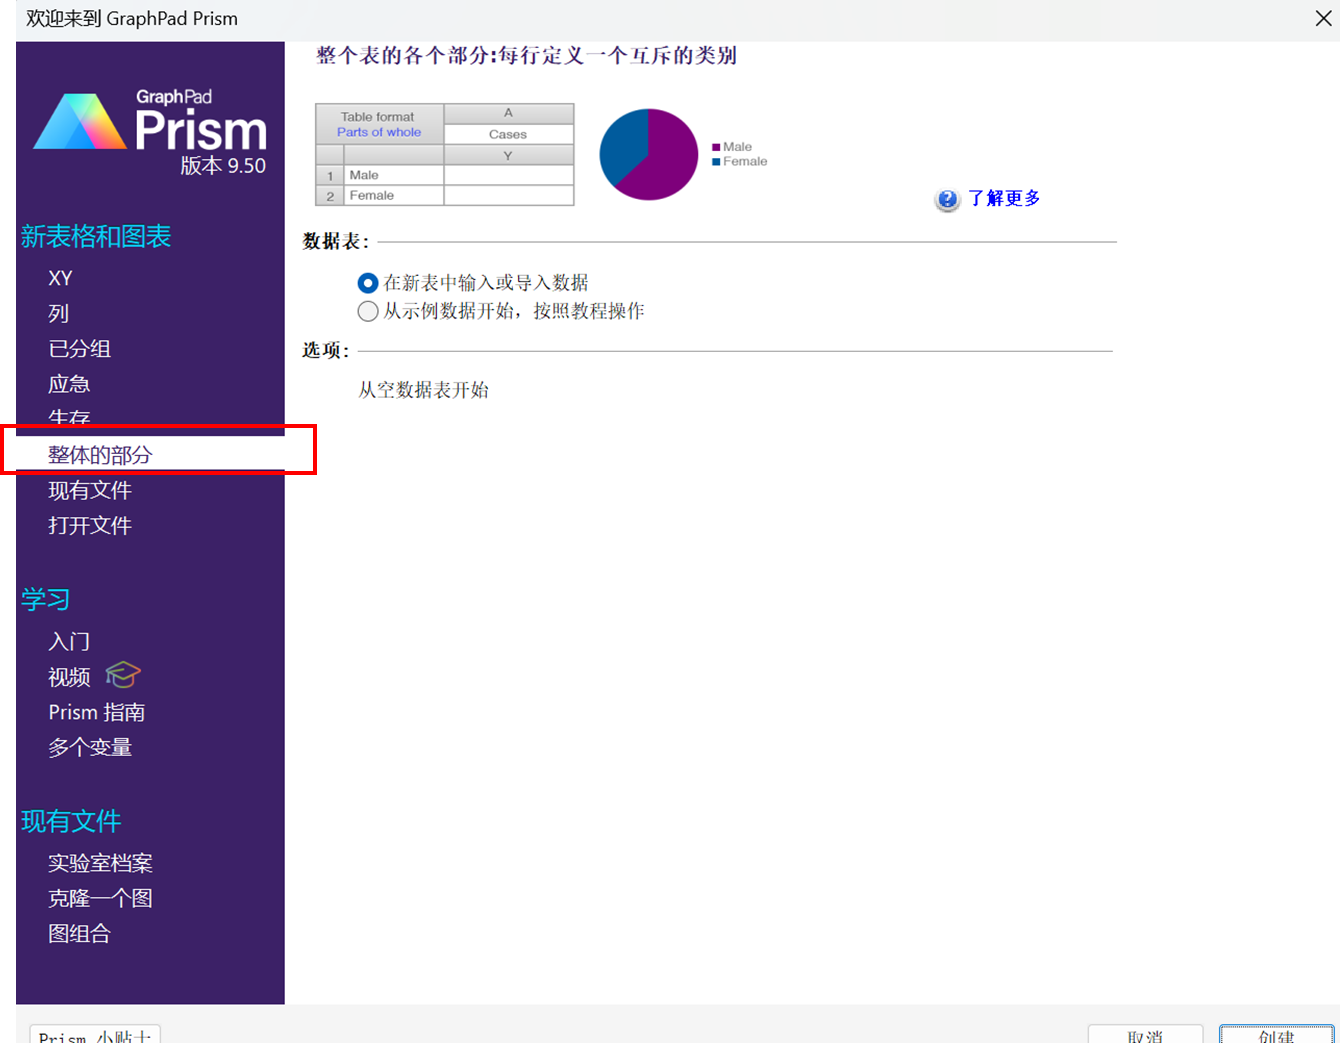This screenshot has height=1043, width=1340.
Task: Select 整体的部分 table type
Action: coord(100,455)
